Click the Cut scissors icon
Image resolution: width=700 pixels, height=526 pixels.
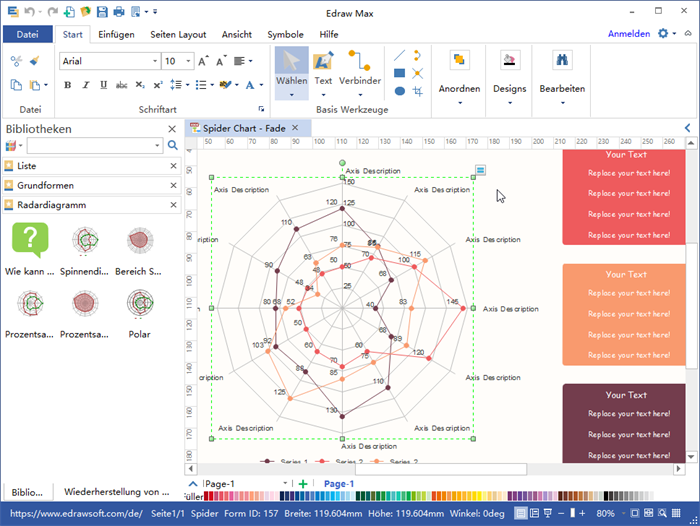point(16,61)
